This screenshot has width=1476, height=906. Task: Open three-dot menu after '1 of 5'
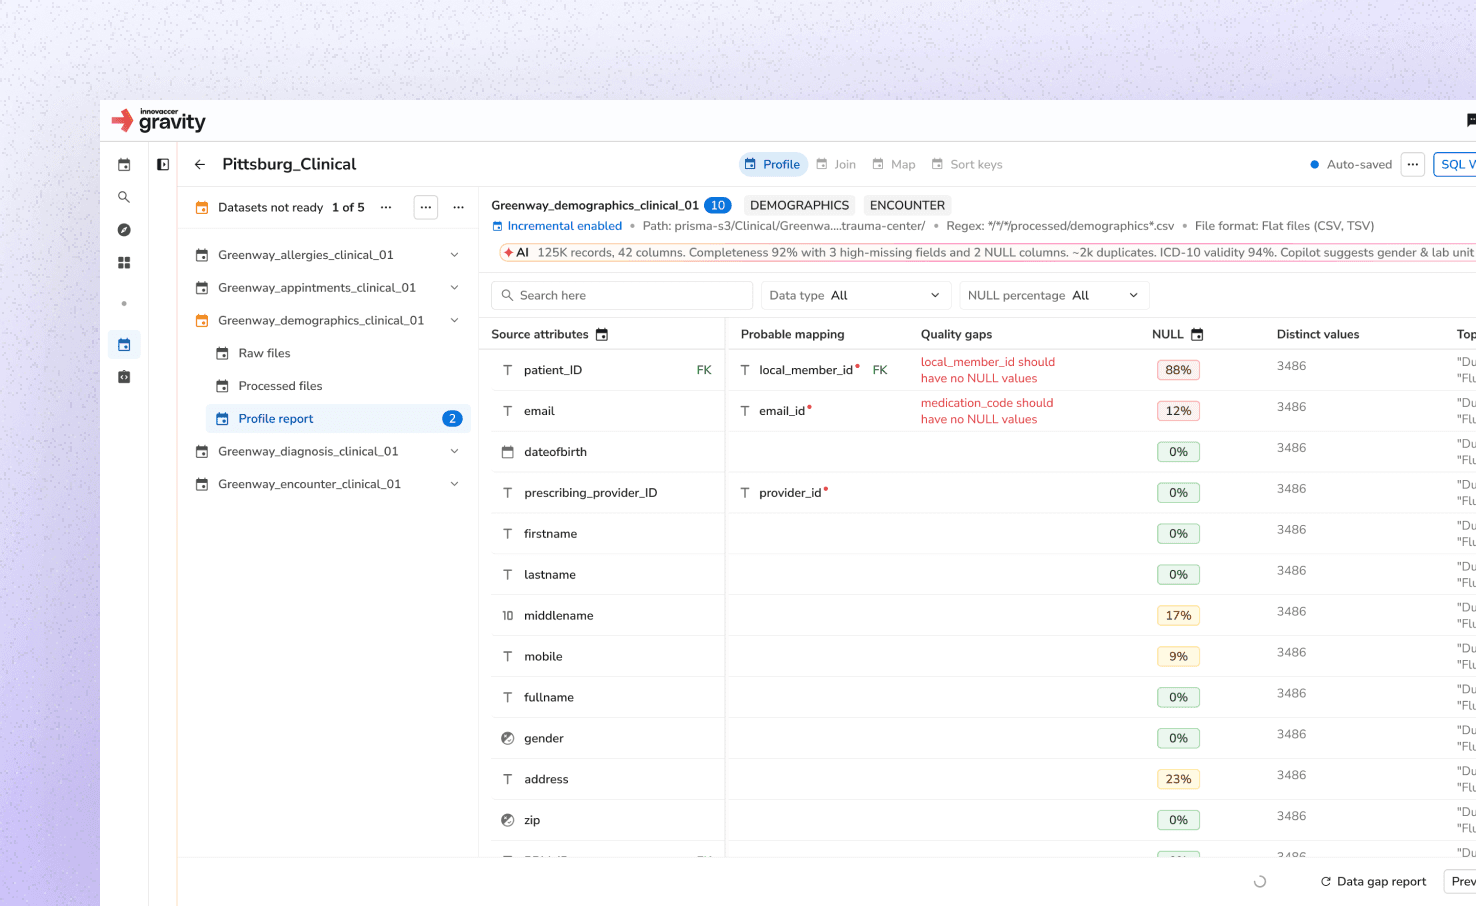click(386, 208)
